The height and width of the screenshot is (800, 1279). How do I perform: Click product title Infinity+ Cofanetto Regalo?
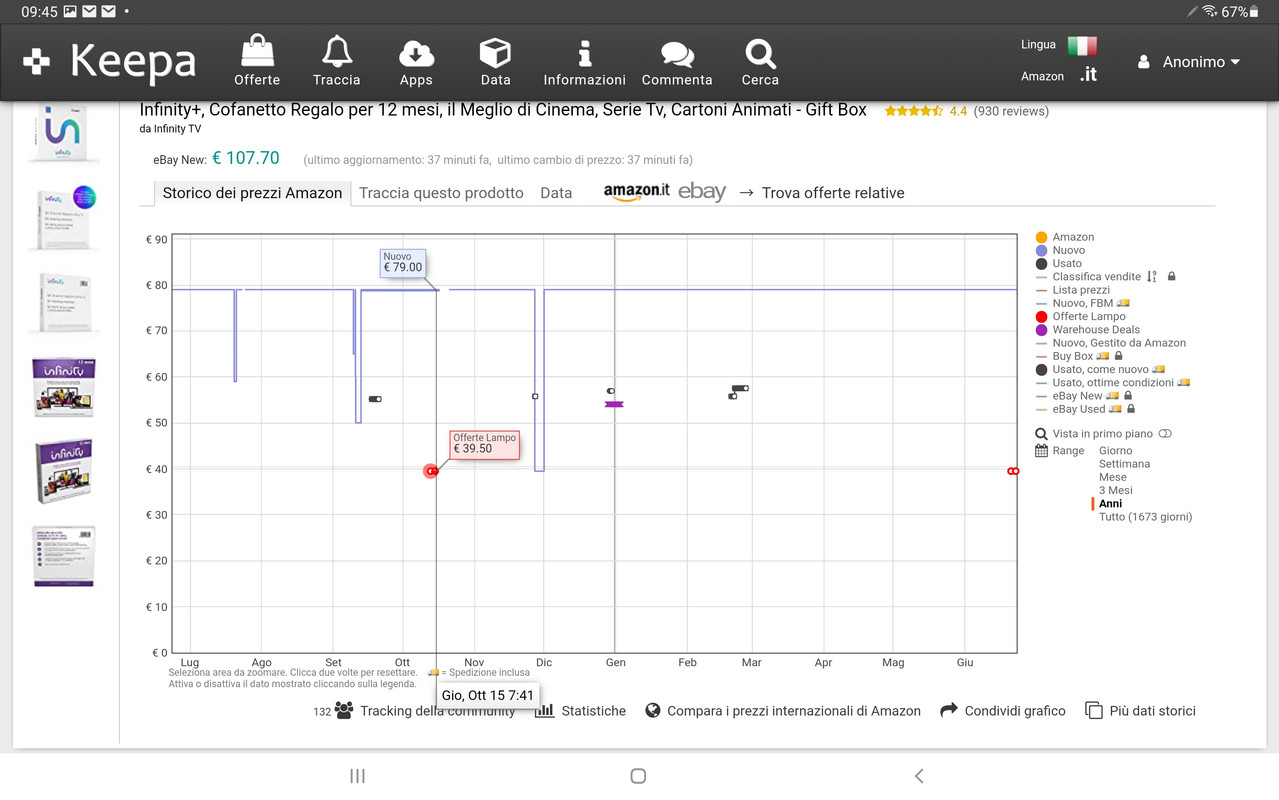tap(503, 110)
